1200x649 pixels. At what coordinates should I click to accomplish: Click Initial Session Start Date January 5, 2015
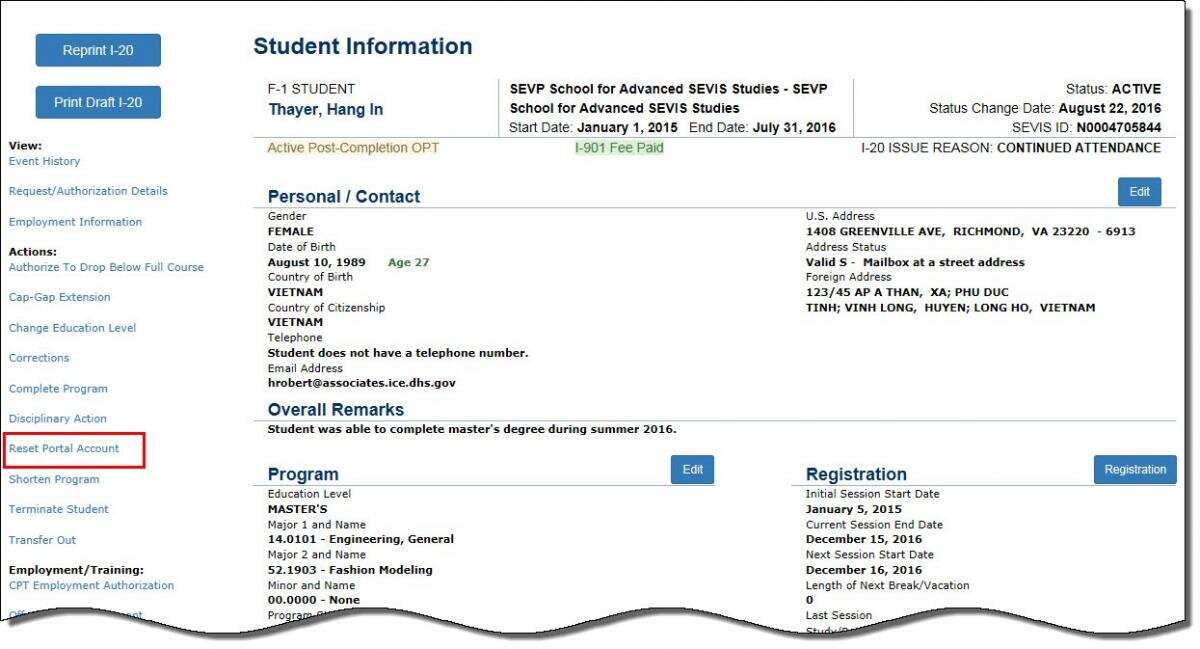click(854, 510)
